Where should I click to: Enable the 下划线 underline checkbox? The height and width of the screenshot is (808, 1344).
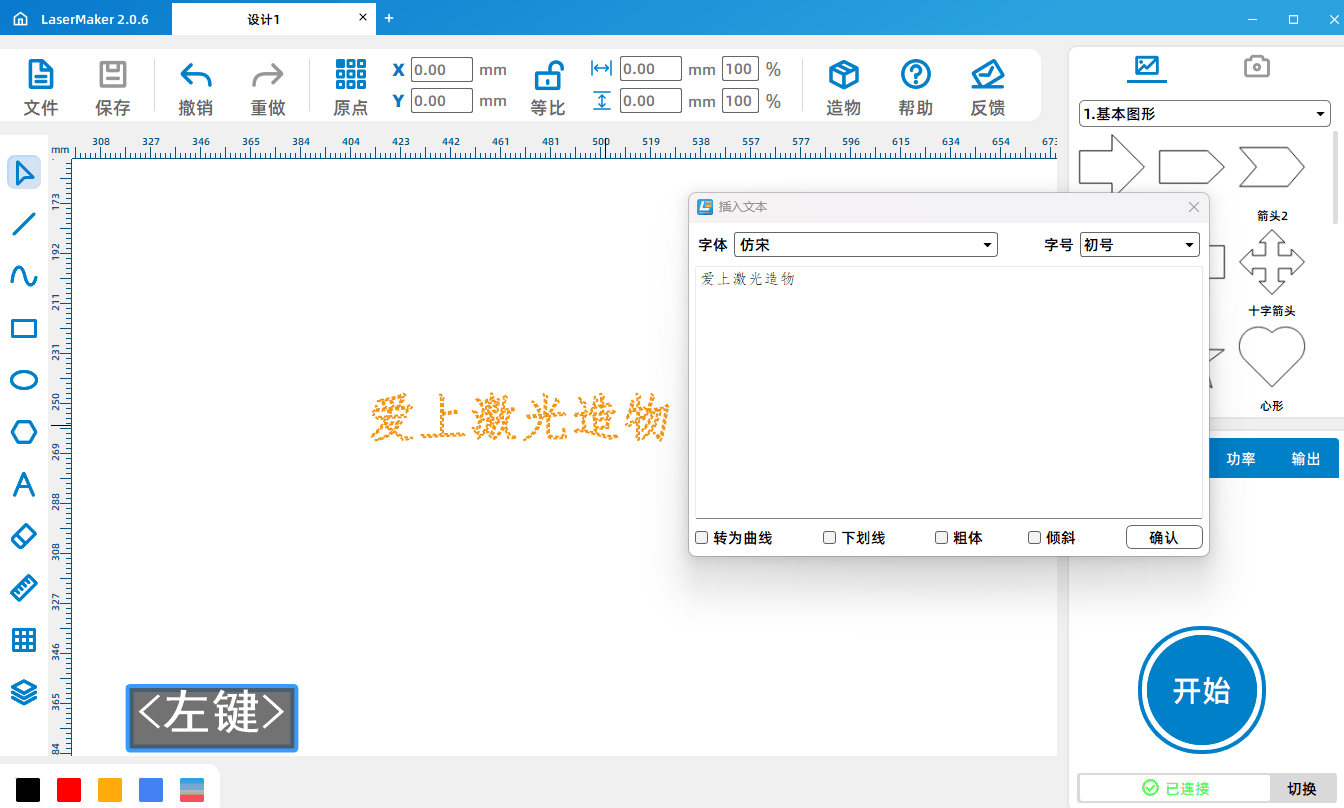click(830, 538)
